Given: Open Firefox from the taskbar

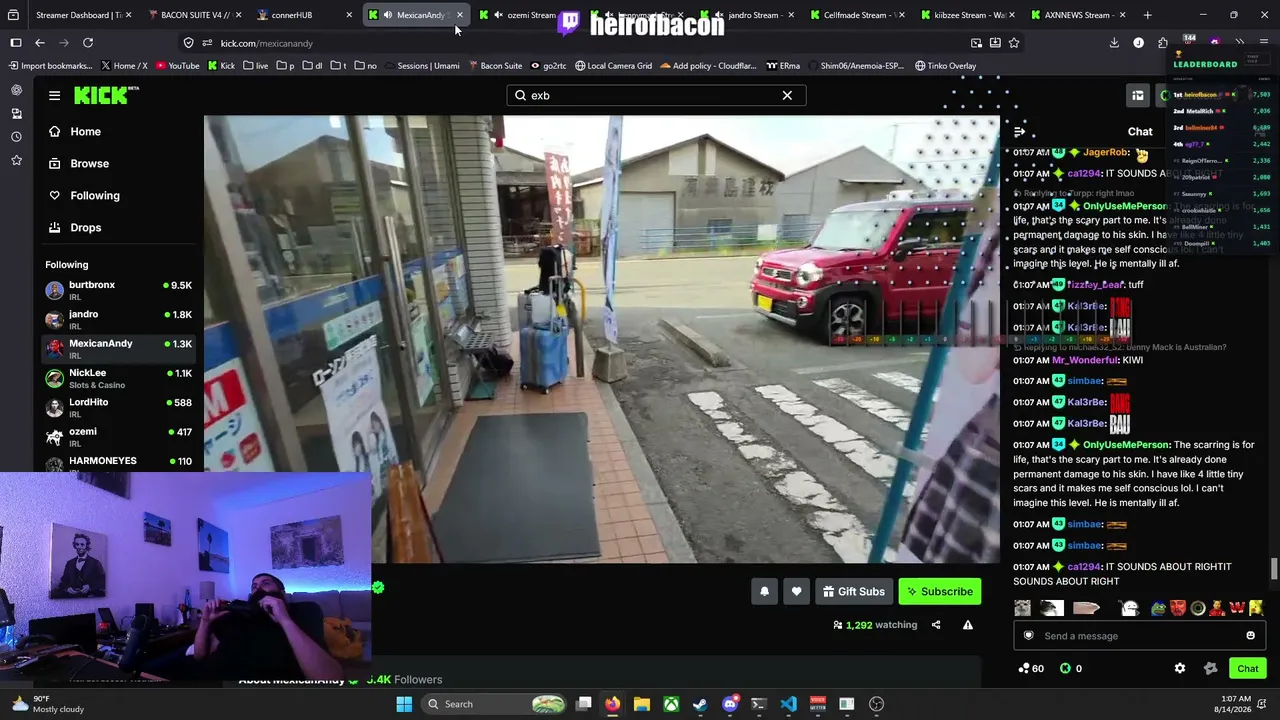Looking at the screenshot, I should [612, 704].
